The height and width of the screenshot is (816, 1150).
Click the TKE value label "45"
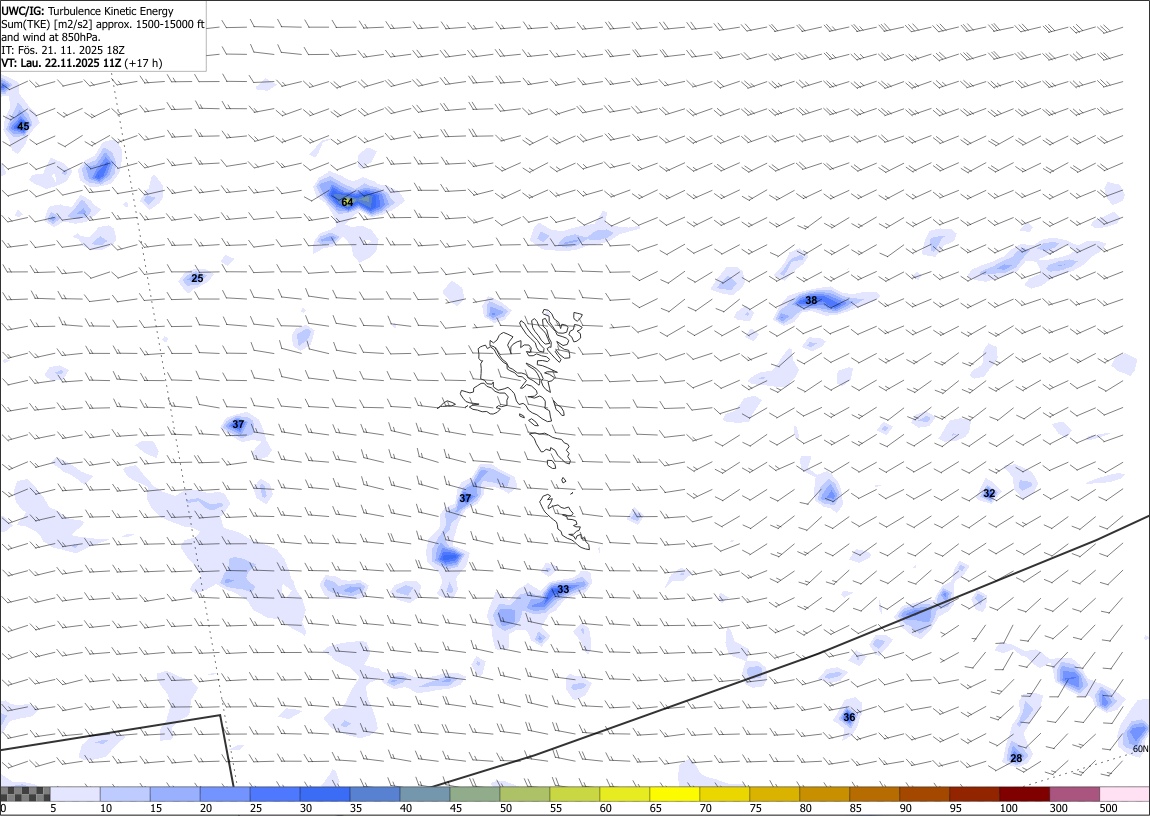23,126
